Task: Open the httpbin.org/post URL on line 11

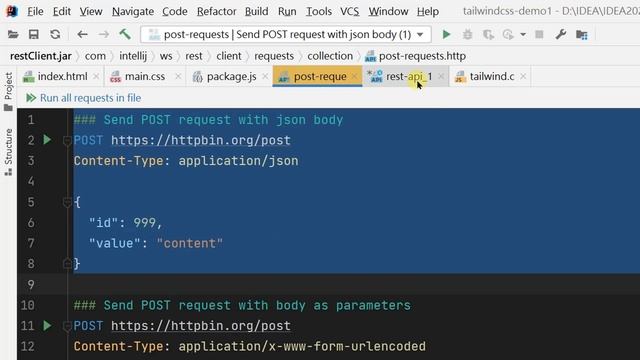Action: pyautogui.click(x=201, y=326)
